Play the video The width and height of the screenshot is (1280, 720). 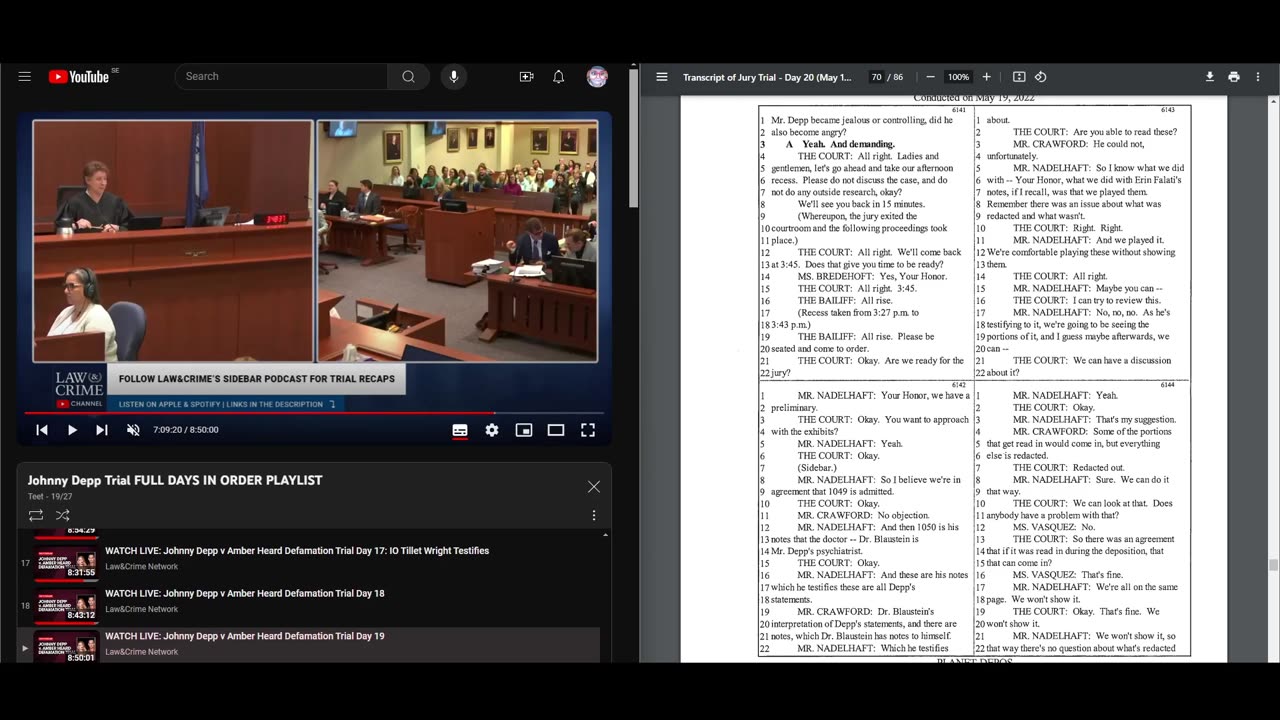[72, 430]
